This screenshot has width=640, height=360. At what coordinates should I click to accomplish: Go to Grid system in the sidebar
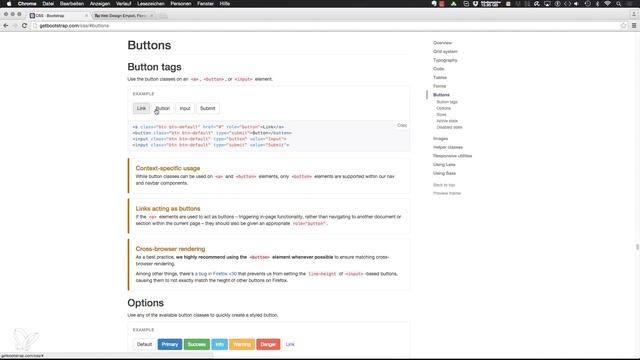click(445, 51)
